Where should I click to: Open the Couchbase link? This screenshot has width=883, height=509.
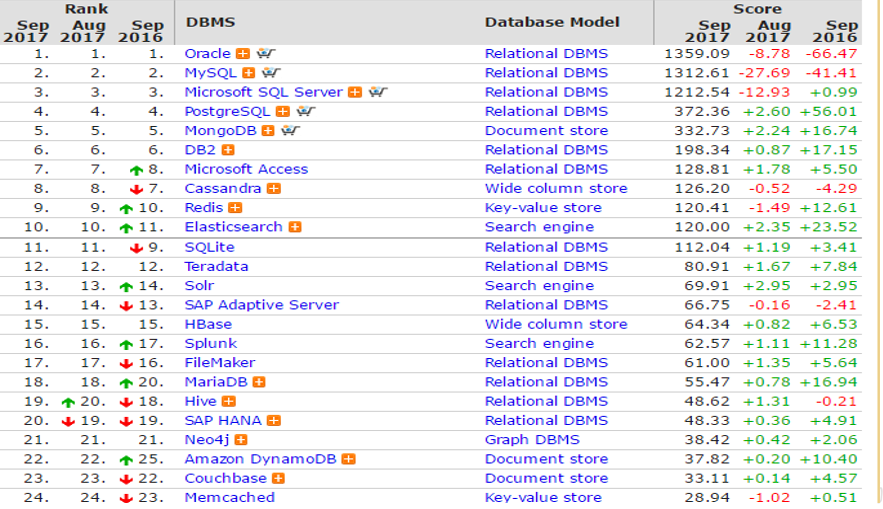coord(226,478)
